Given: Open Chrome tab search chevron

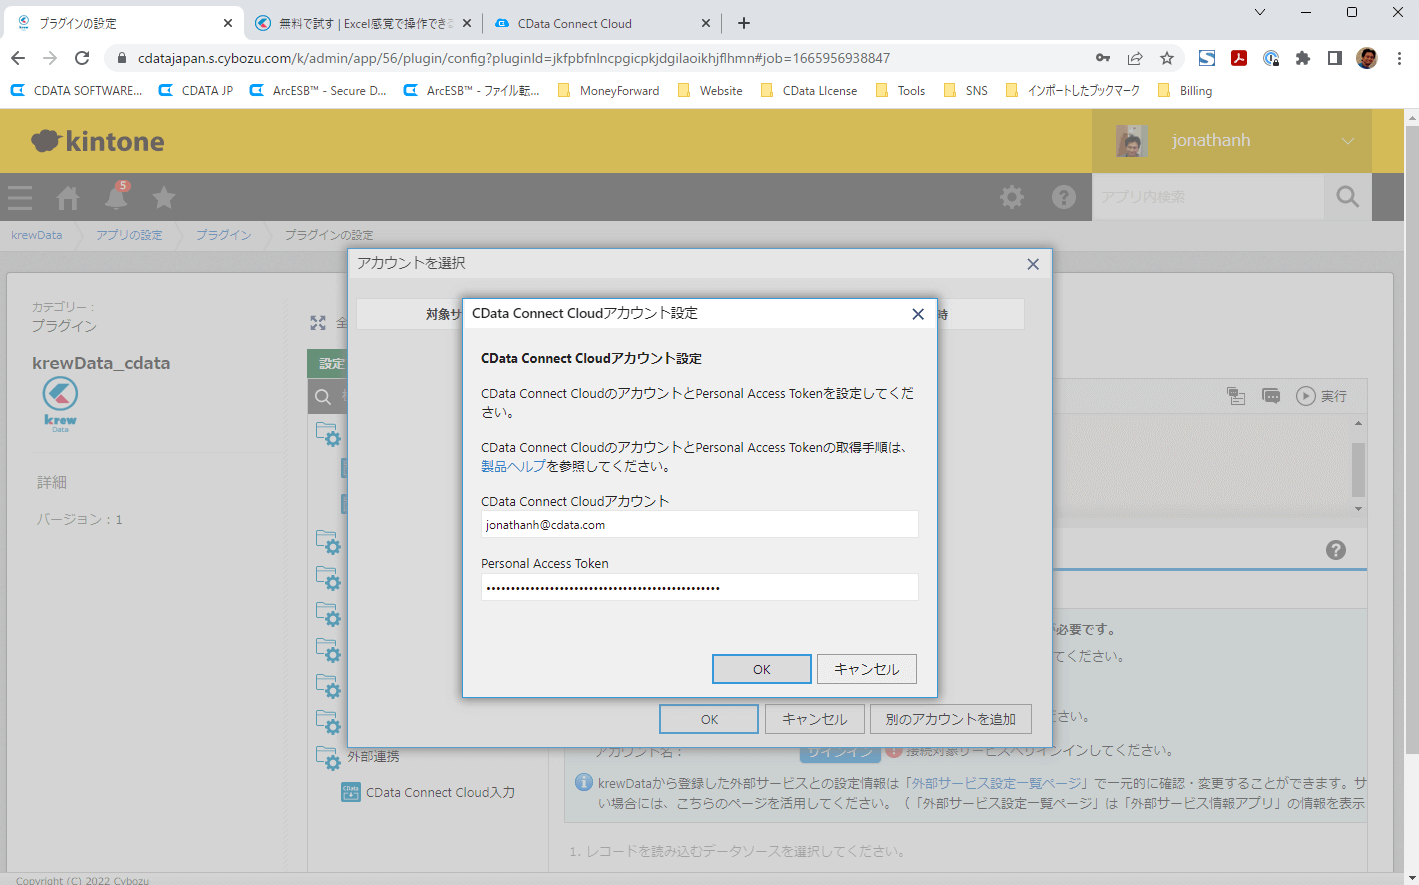Looking at the screenshot, I should pyautogui.click(x=1260, y=12).
